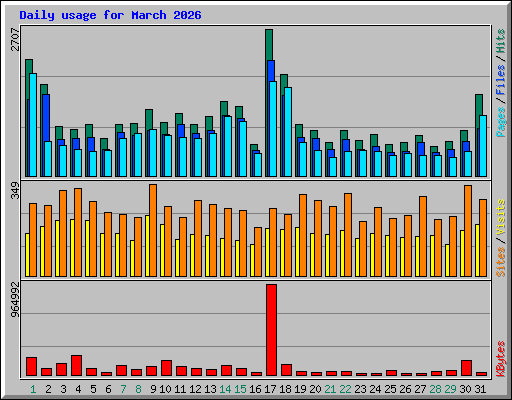Click day label 16 on the x-axis
This screenshot has width=512, height=400.
pos(255,389)
